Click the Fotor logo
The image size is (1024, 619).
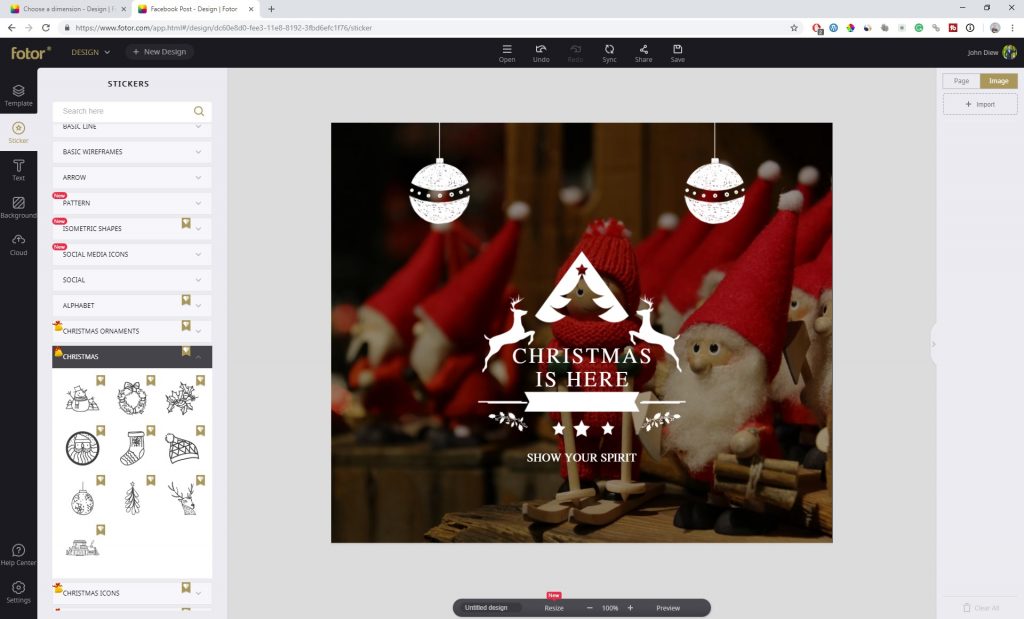30,53
